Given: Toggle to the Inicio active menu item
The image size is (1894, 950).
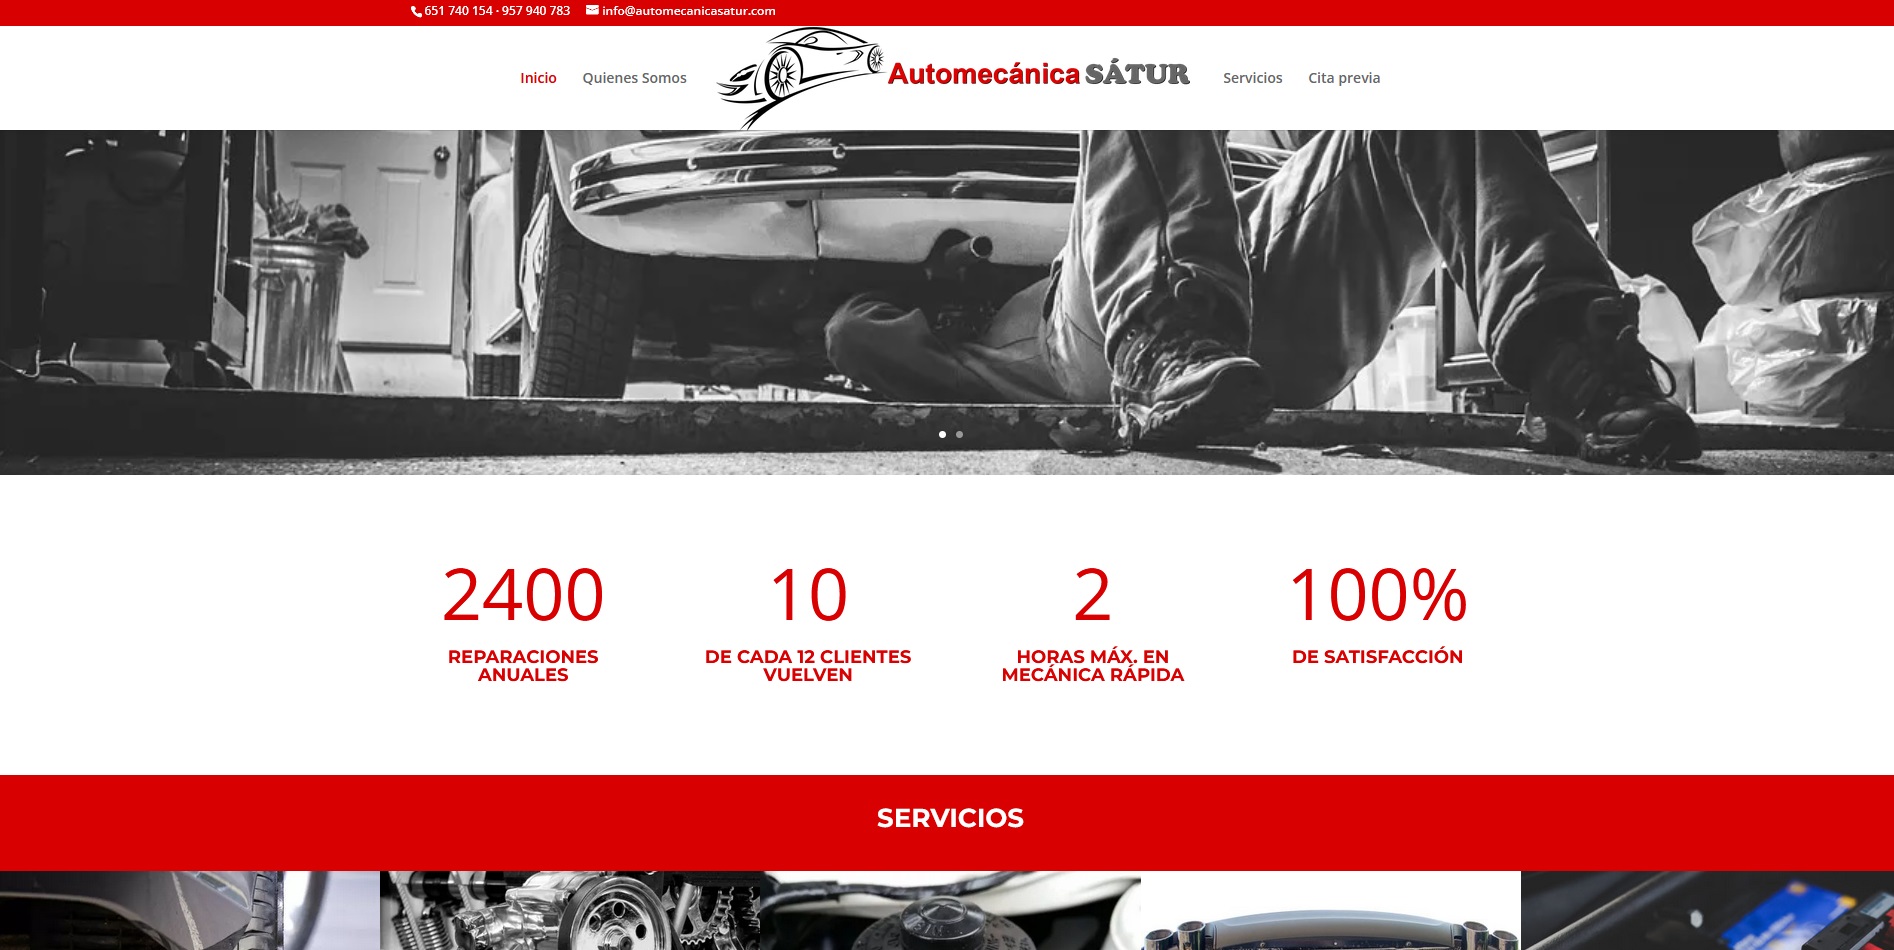Looking at the screenshot, I should tap(538, 77).
